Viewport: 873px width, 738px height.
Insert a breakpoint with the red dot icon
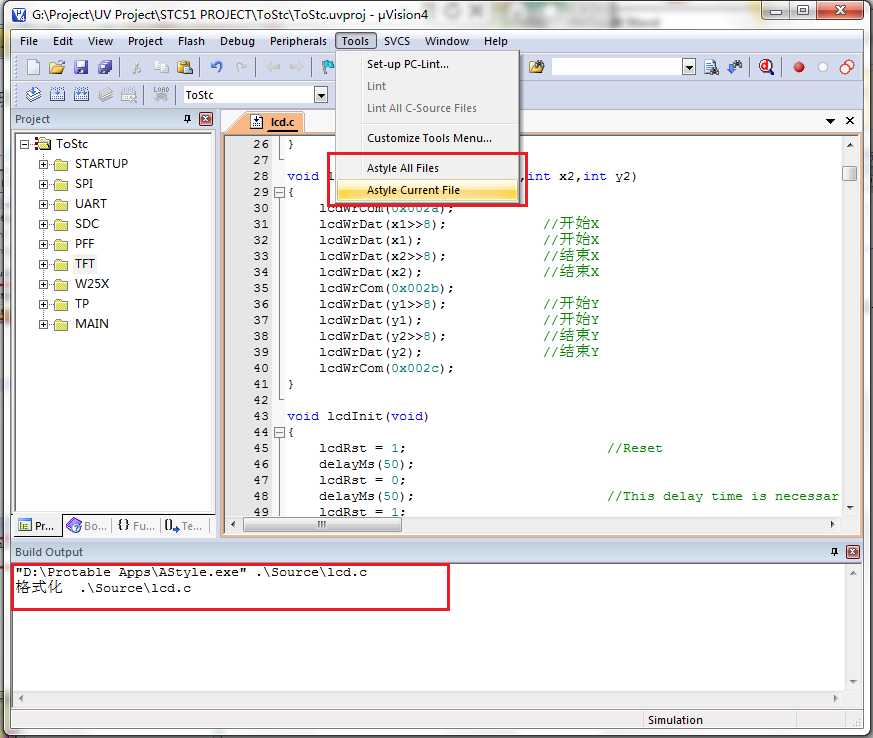tap(799, 67)
